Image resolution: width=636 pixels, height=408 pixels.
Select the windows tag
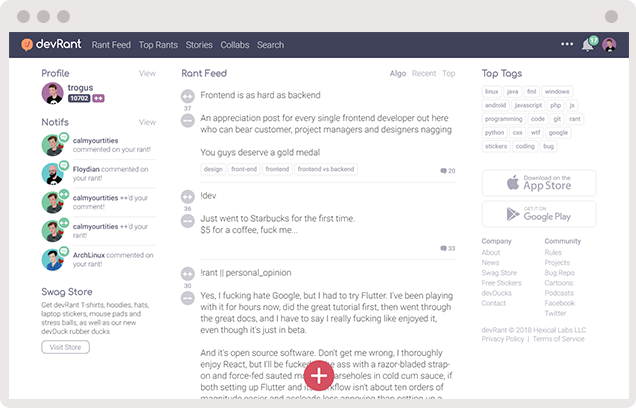[557, 92]
